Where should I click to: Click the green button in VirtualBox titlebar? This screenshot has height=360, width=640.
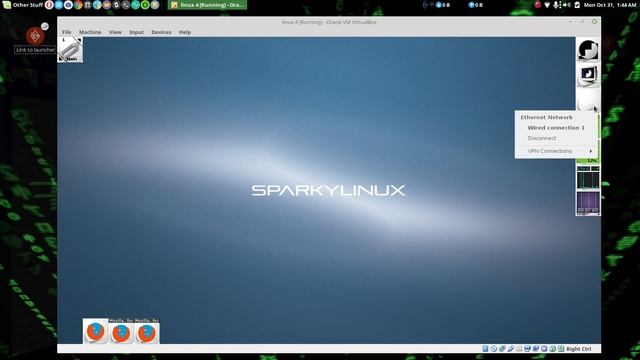tap(594, 22)
